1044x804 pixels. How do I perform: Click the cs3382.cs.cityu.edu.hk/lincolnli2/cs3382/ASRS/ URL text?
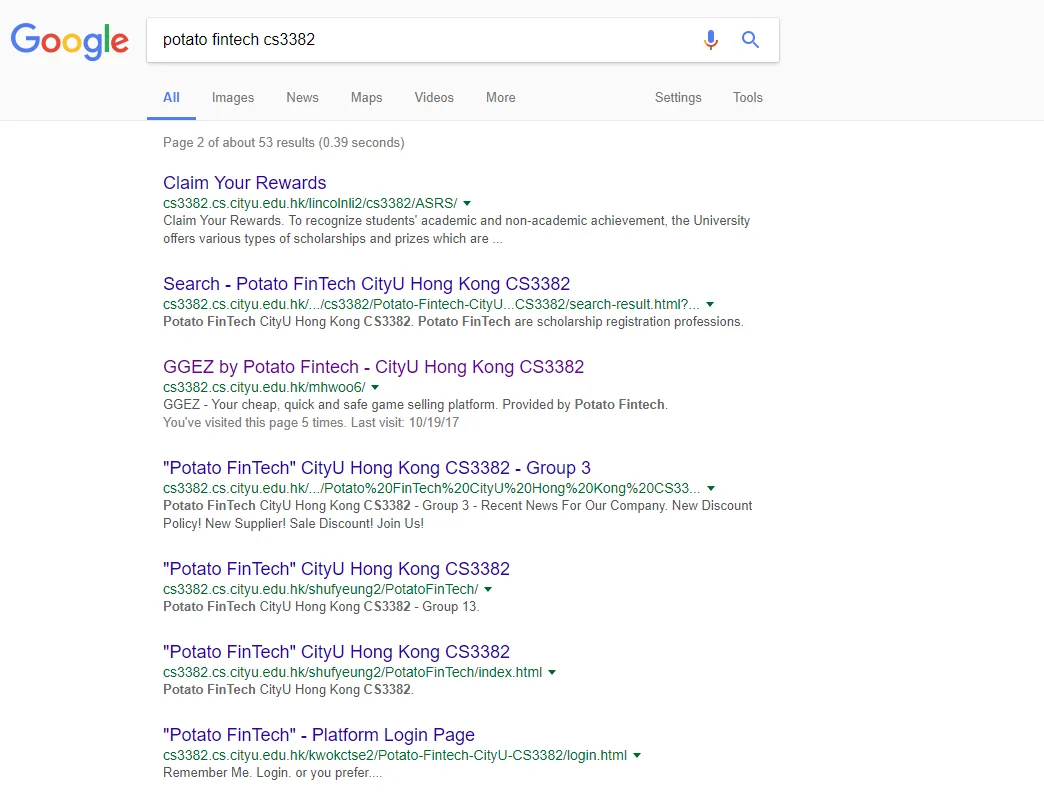(x=310, y=203)
